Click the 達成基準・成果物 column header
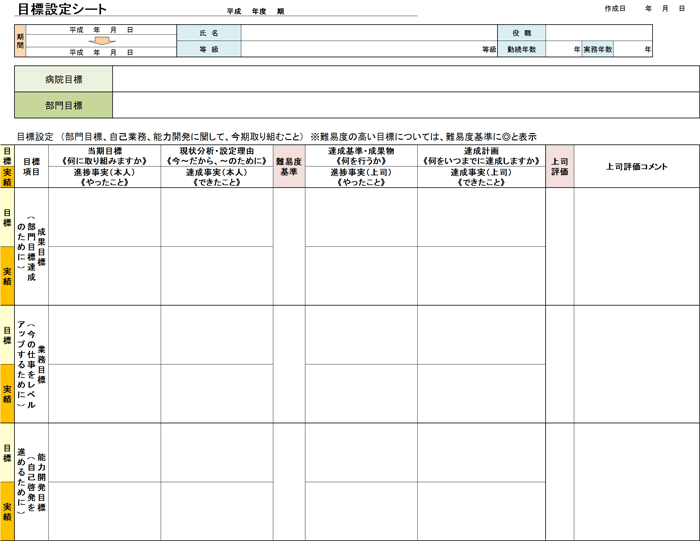Viewport: 700px width, 541px height. coord(361,155)
